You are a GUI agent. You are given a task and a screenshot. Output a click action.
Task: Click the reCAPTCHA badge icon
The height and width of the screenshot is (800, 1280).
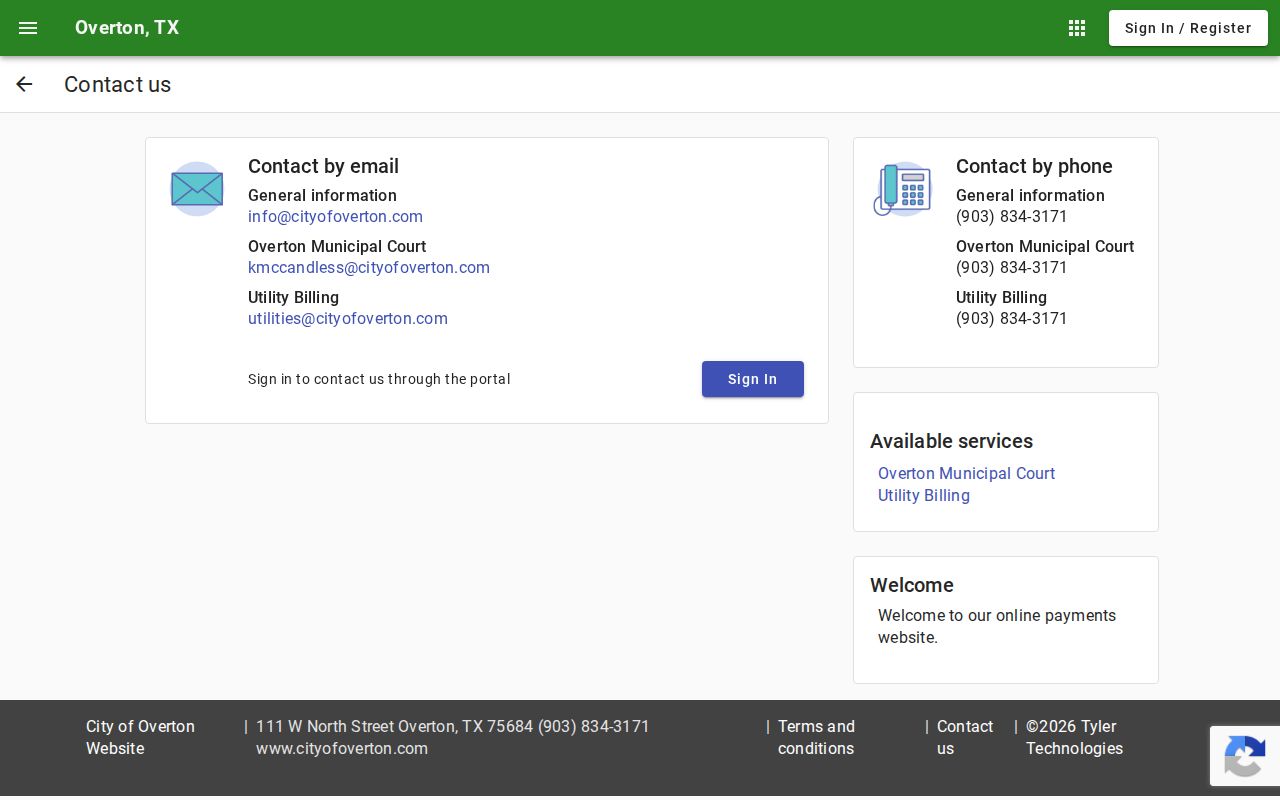tap(1245, 756)
